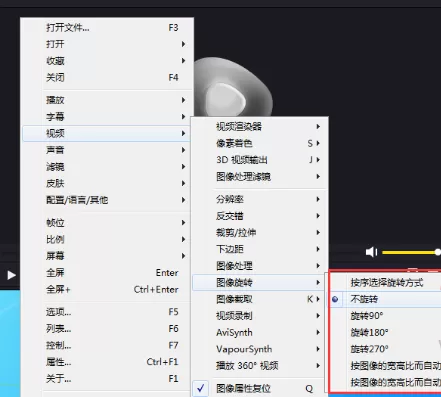Viewport: 441px width, 397px height.
Task: Open the 播放 submenu
Action: tap(108, 100)
